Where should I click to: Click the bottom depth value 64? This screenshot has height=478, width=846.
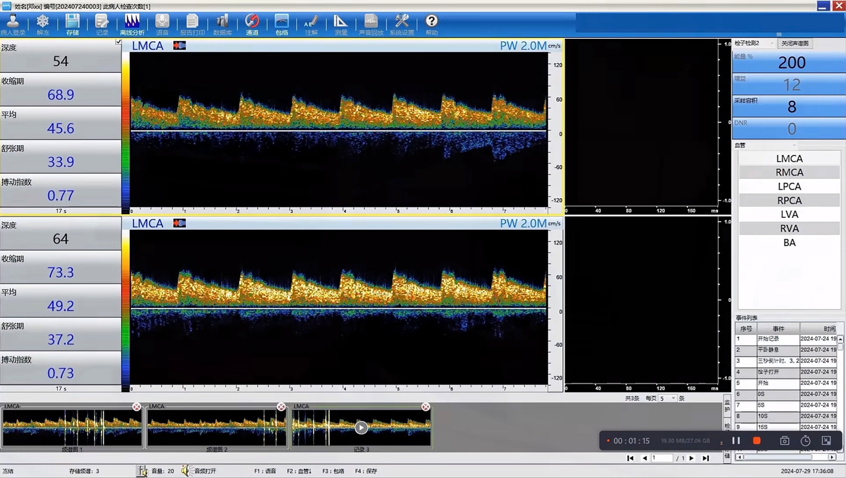pyautogui.click(x=60, y=238)
